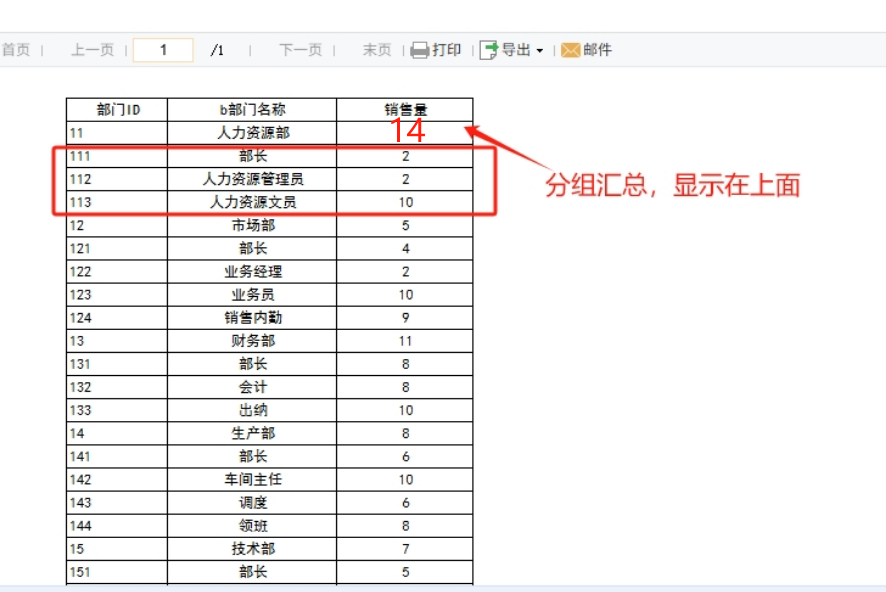Click the 打印 text label
This screenshot has height=592, width=886.
click(446, 50)
